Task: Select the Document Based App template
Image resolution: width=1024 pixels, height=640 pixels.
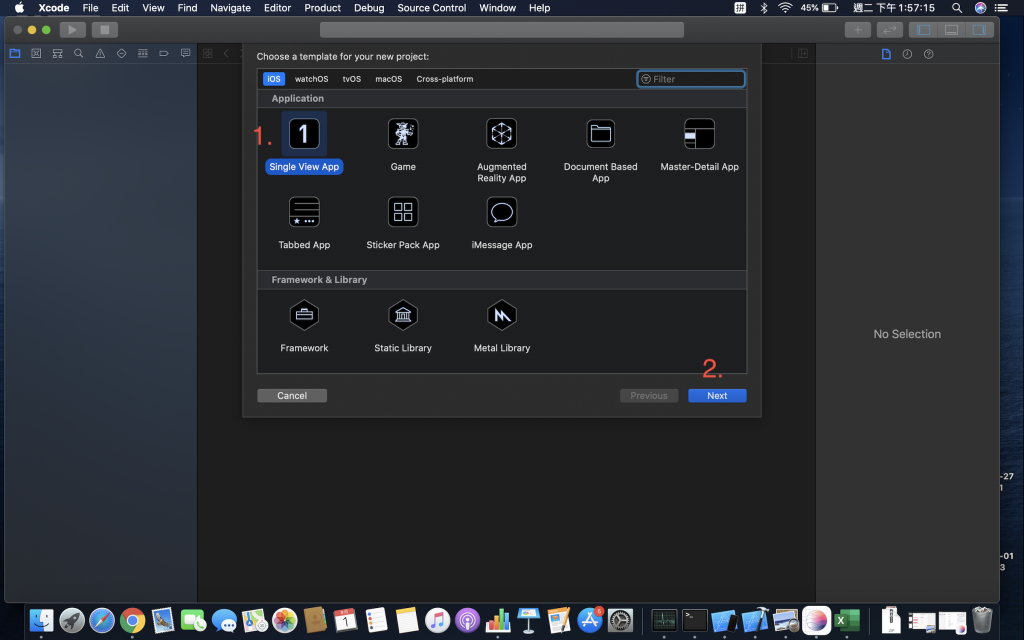Action: (600, 134)
